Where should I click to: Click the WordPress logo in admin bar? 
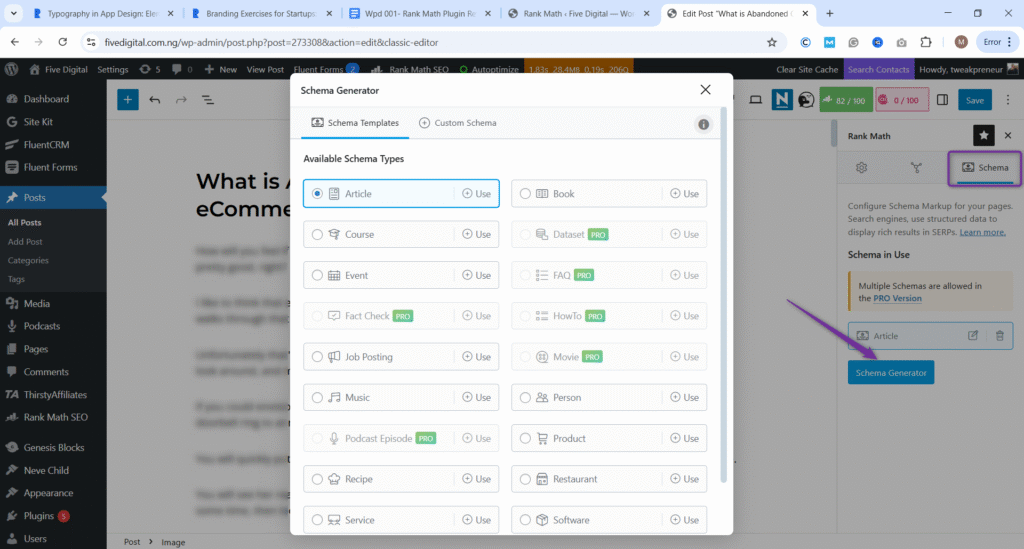point(11,69)
